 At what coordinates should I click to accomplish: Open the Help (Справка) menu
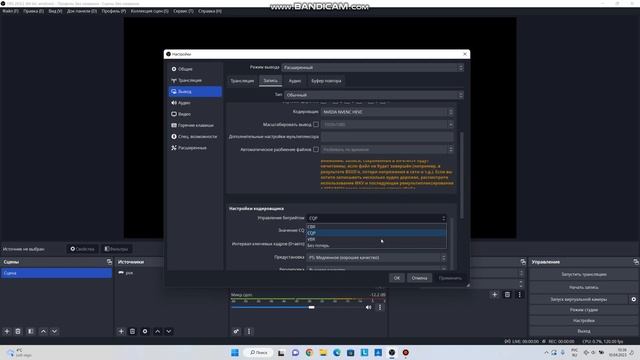[x=210, y=11]
